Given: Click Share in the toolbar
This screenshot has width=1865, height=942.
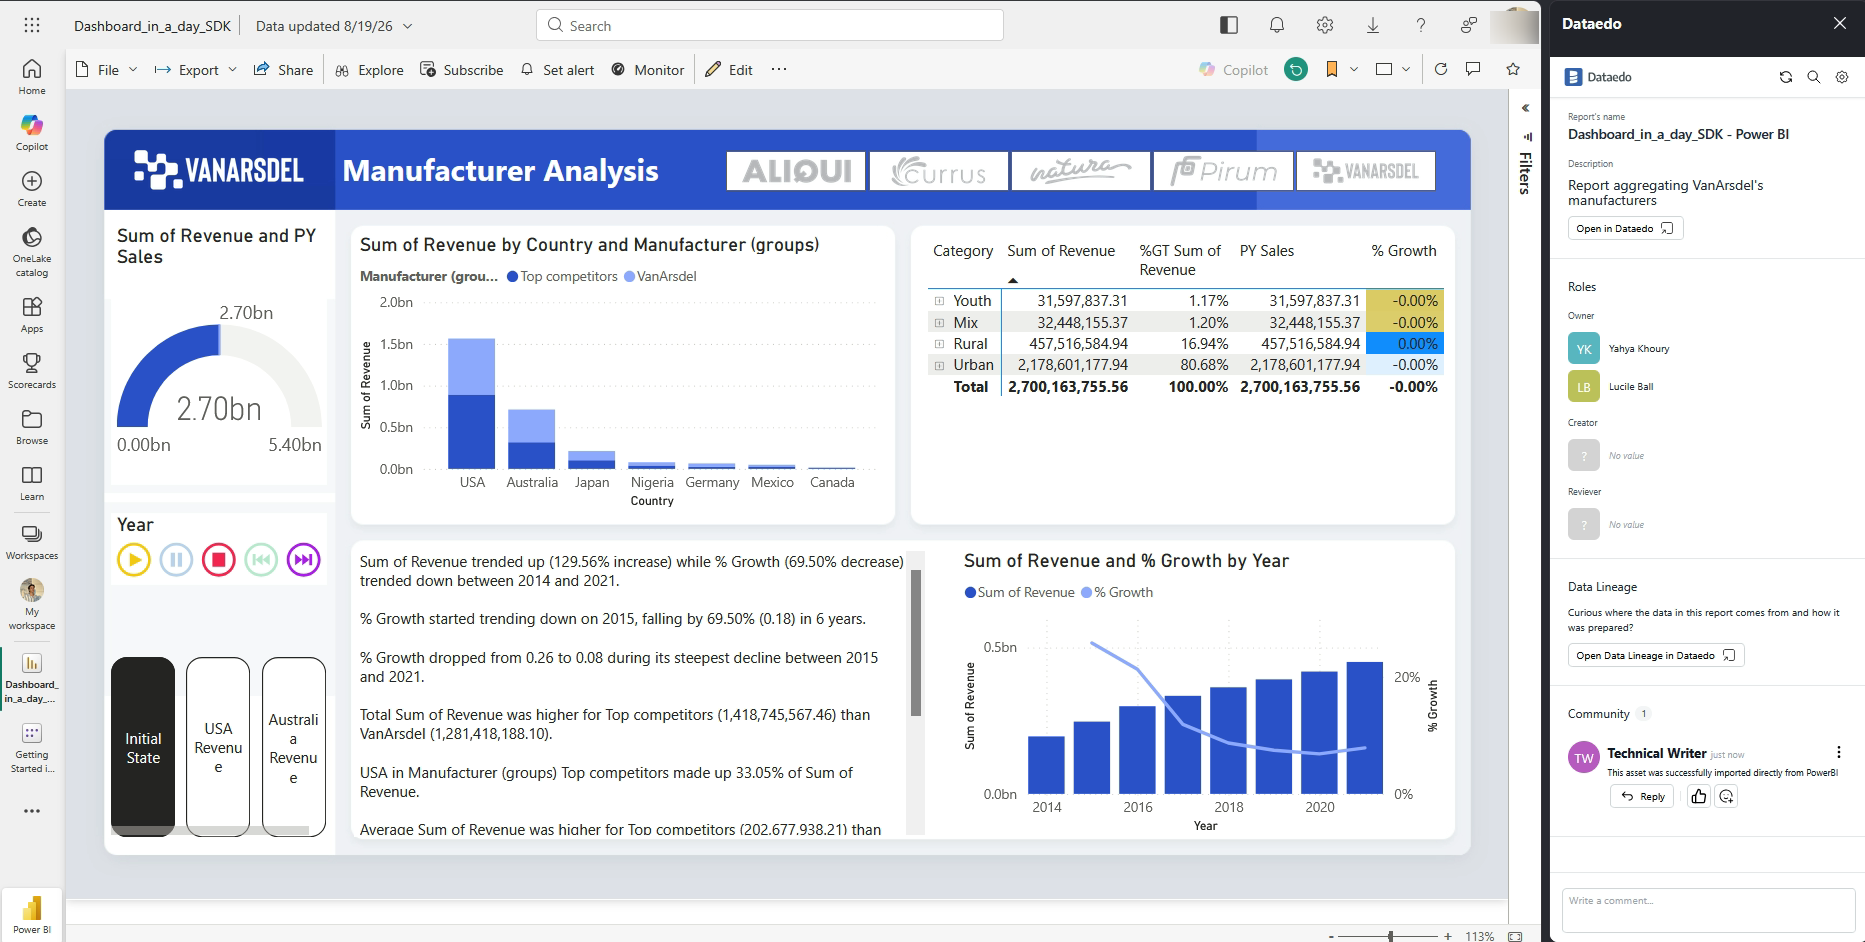Looking at the screenshot, I should 283,69.
